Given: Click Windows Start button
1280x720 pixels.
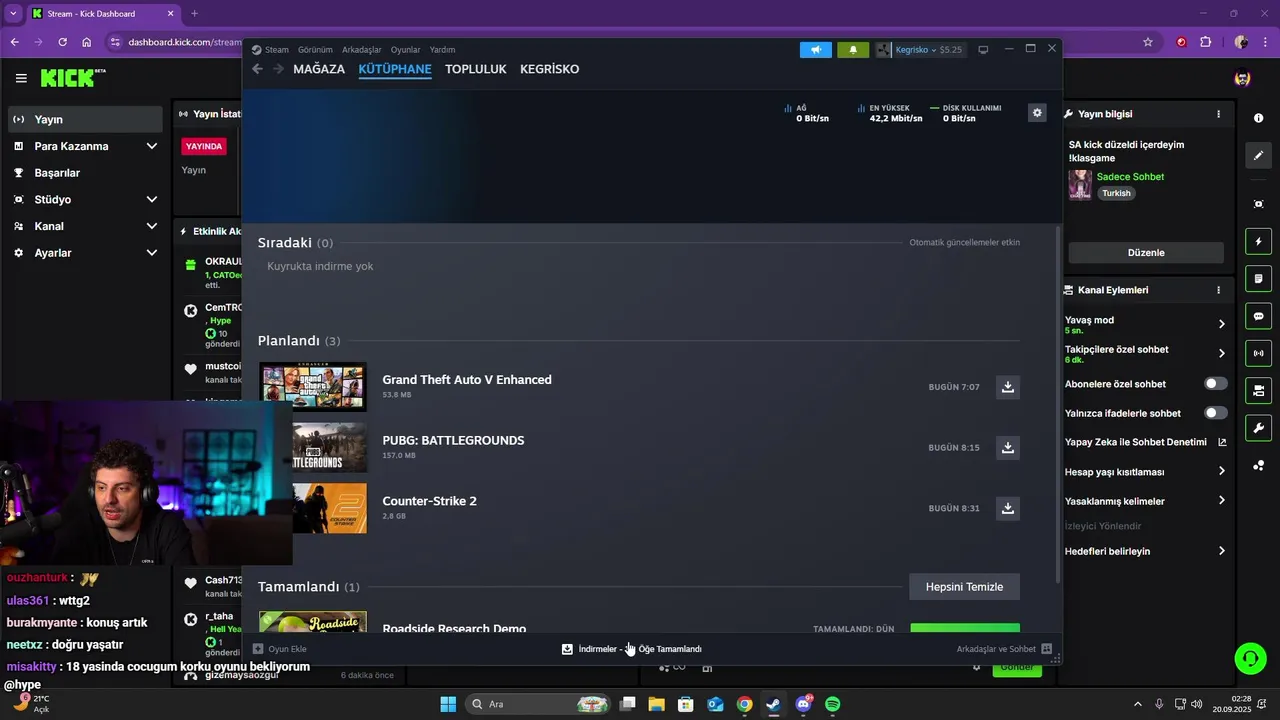Looking at the screenshot, I should click(x=448, y=704).
